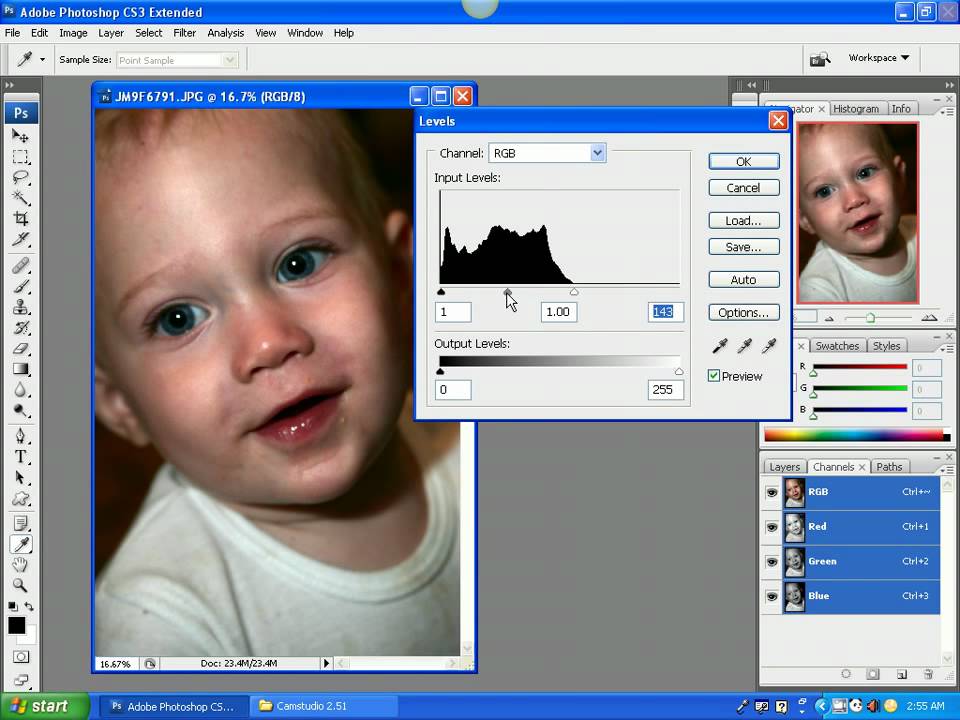
Task: Select the Lasso tool
Action: click(x=20, y=177)
